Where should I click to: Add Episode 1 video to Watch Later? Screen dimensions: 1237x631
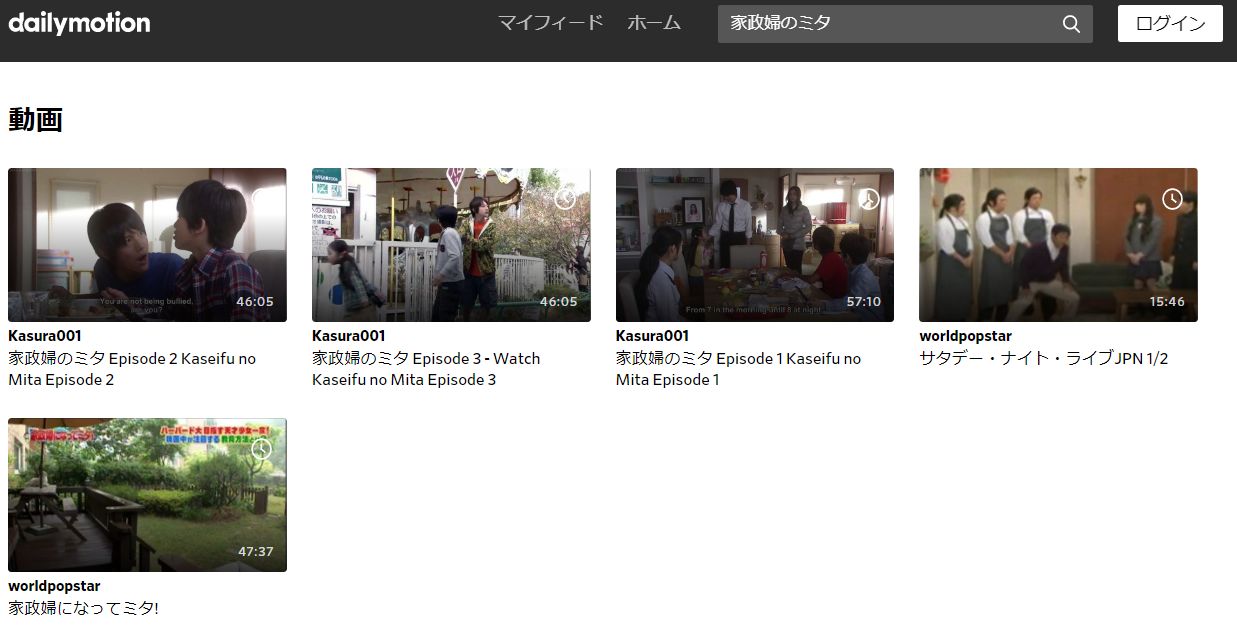coord(869,199)
